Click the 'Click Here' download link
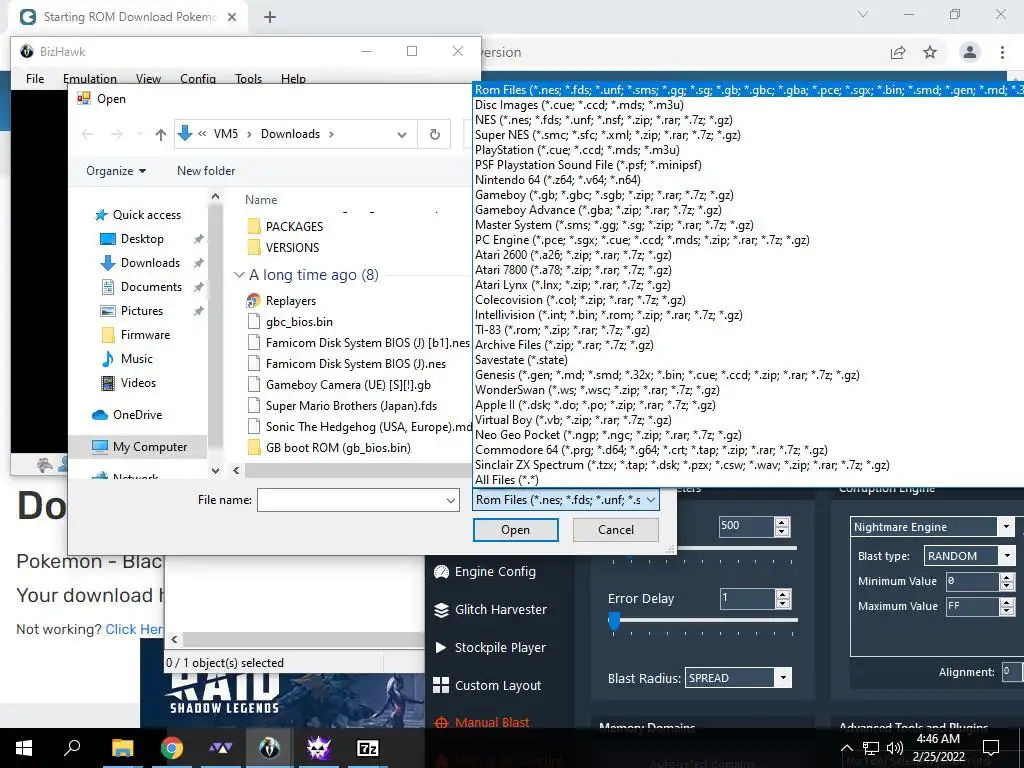This screenshot has height=768, width=1024. (x=135, y=629)
